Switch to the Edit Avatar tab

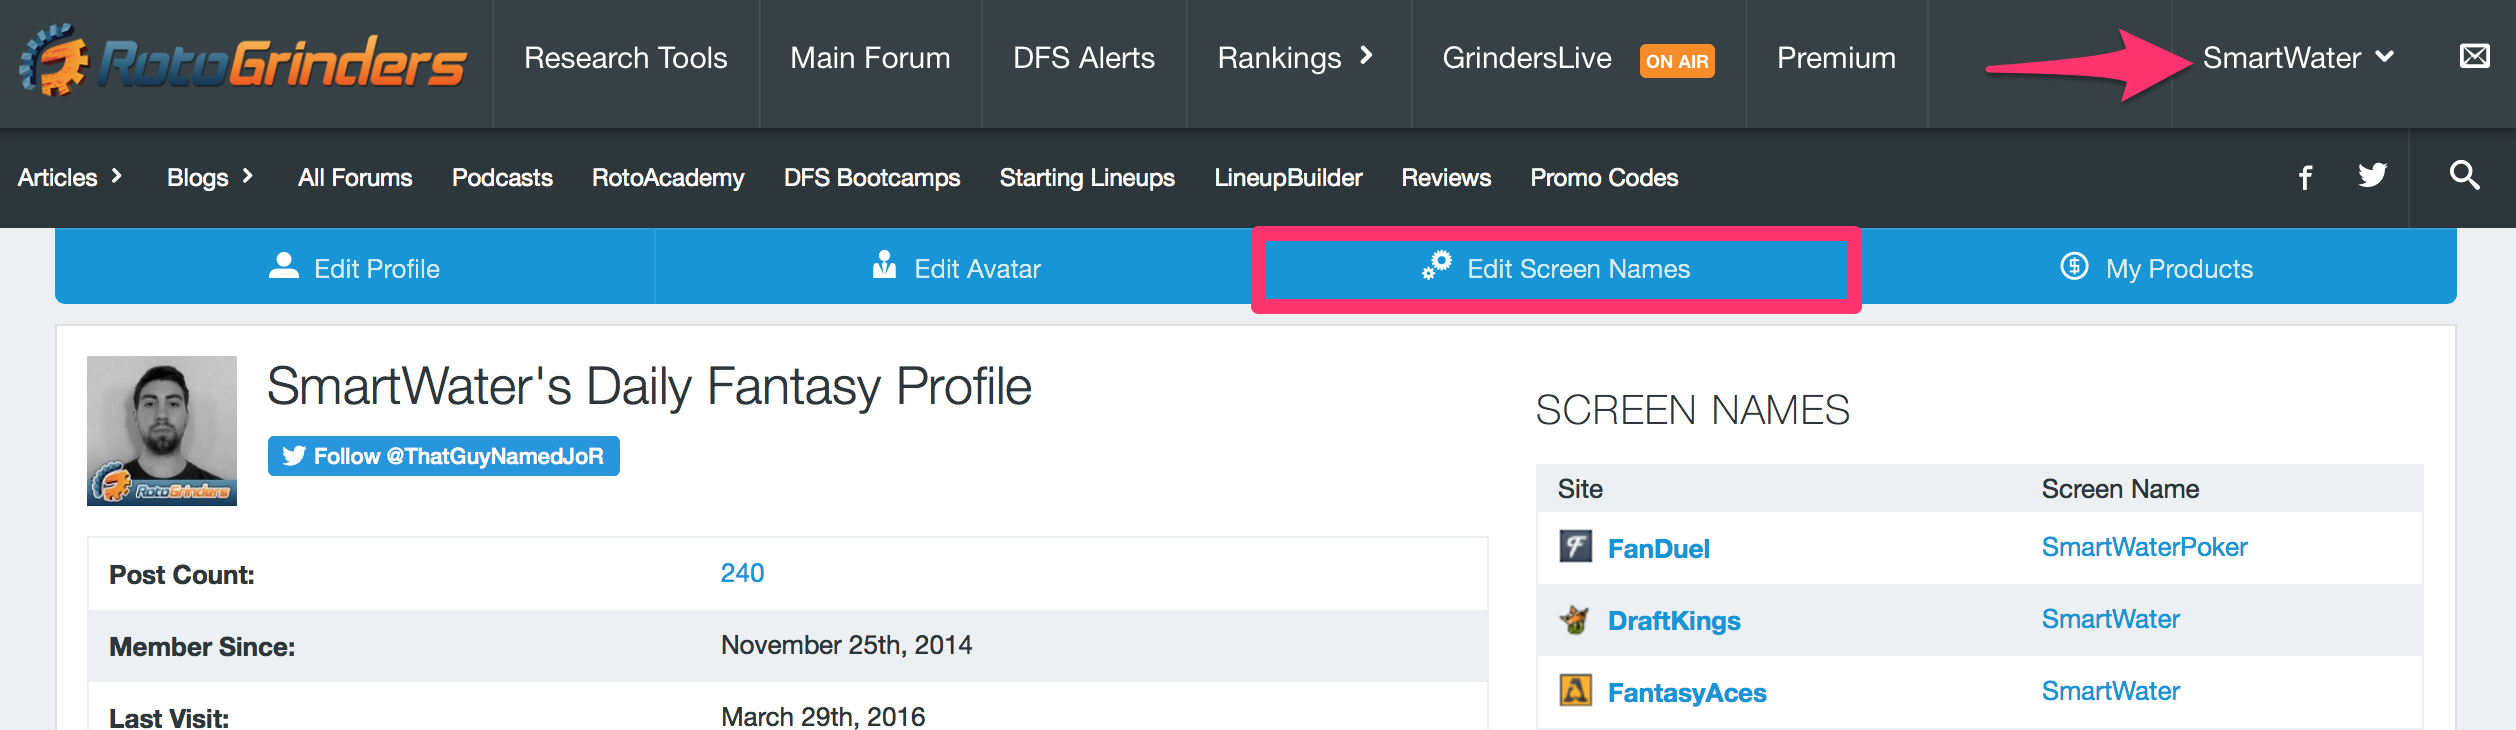(955, 267)
